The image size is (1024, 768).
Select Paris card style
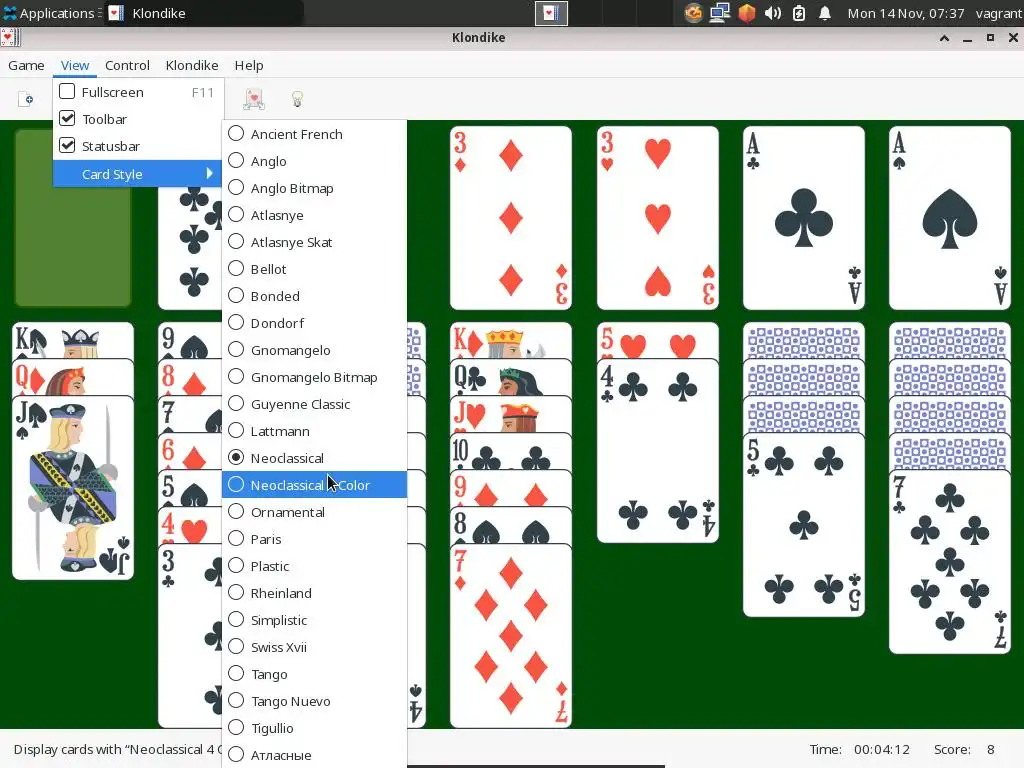click(314, 539)
